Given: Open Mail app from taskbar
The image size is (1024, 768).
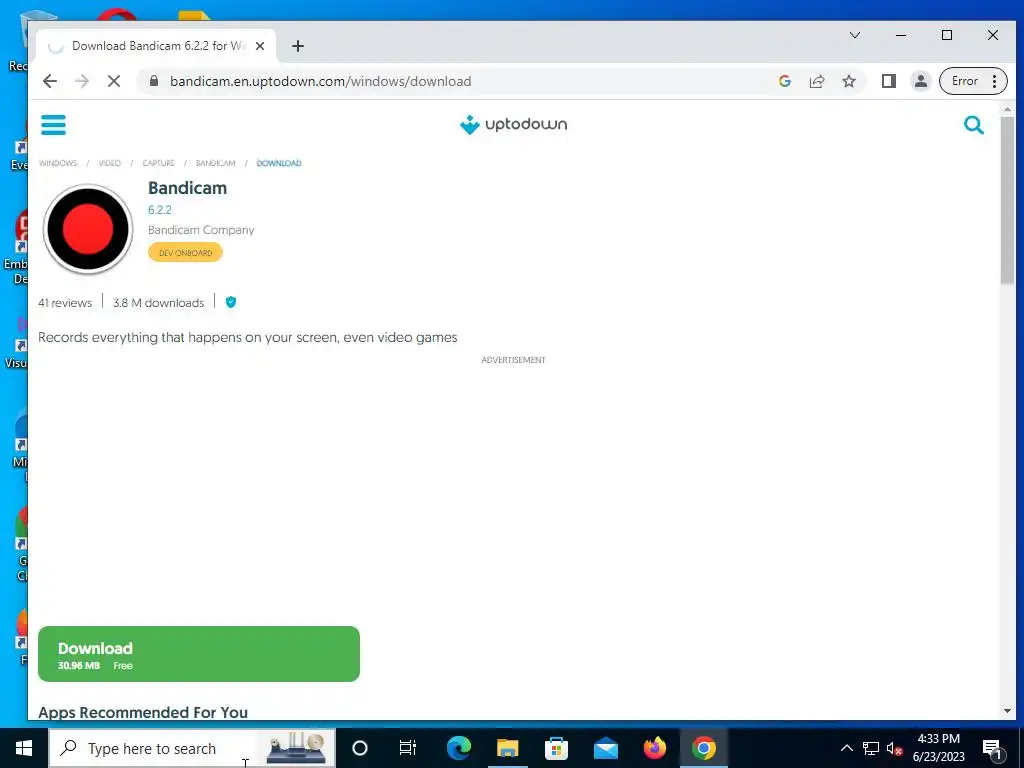Looking at the screenshot, I should click(x=605, y=748).
